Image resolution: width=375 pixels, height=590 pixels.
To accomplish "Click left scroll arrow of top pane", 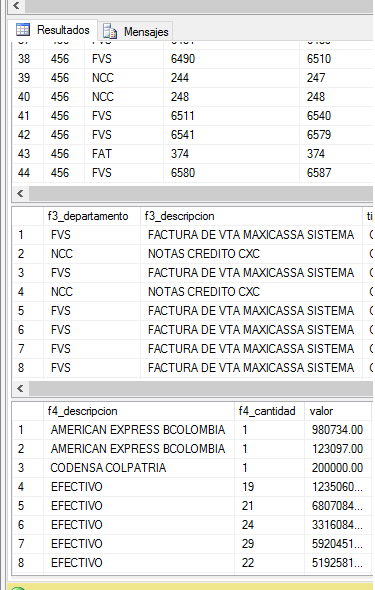I will [16, 5].
